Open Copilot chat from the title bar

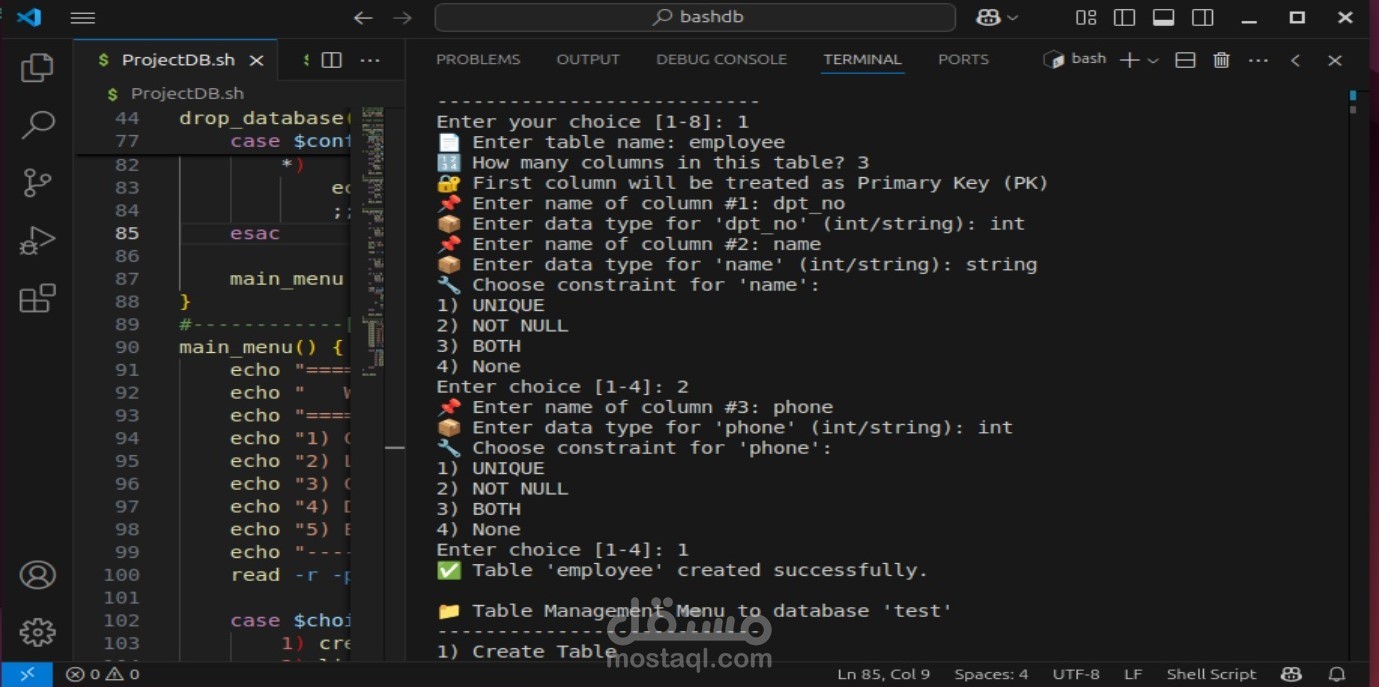988,17
